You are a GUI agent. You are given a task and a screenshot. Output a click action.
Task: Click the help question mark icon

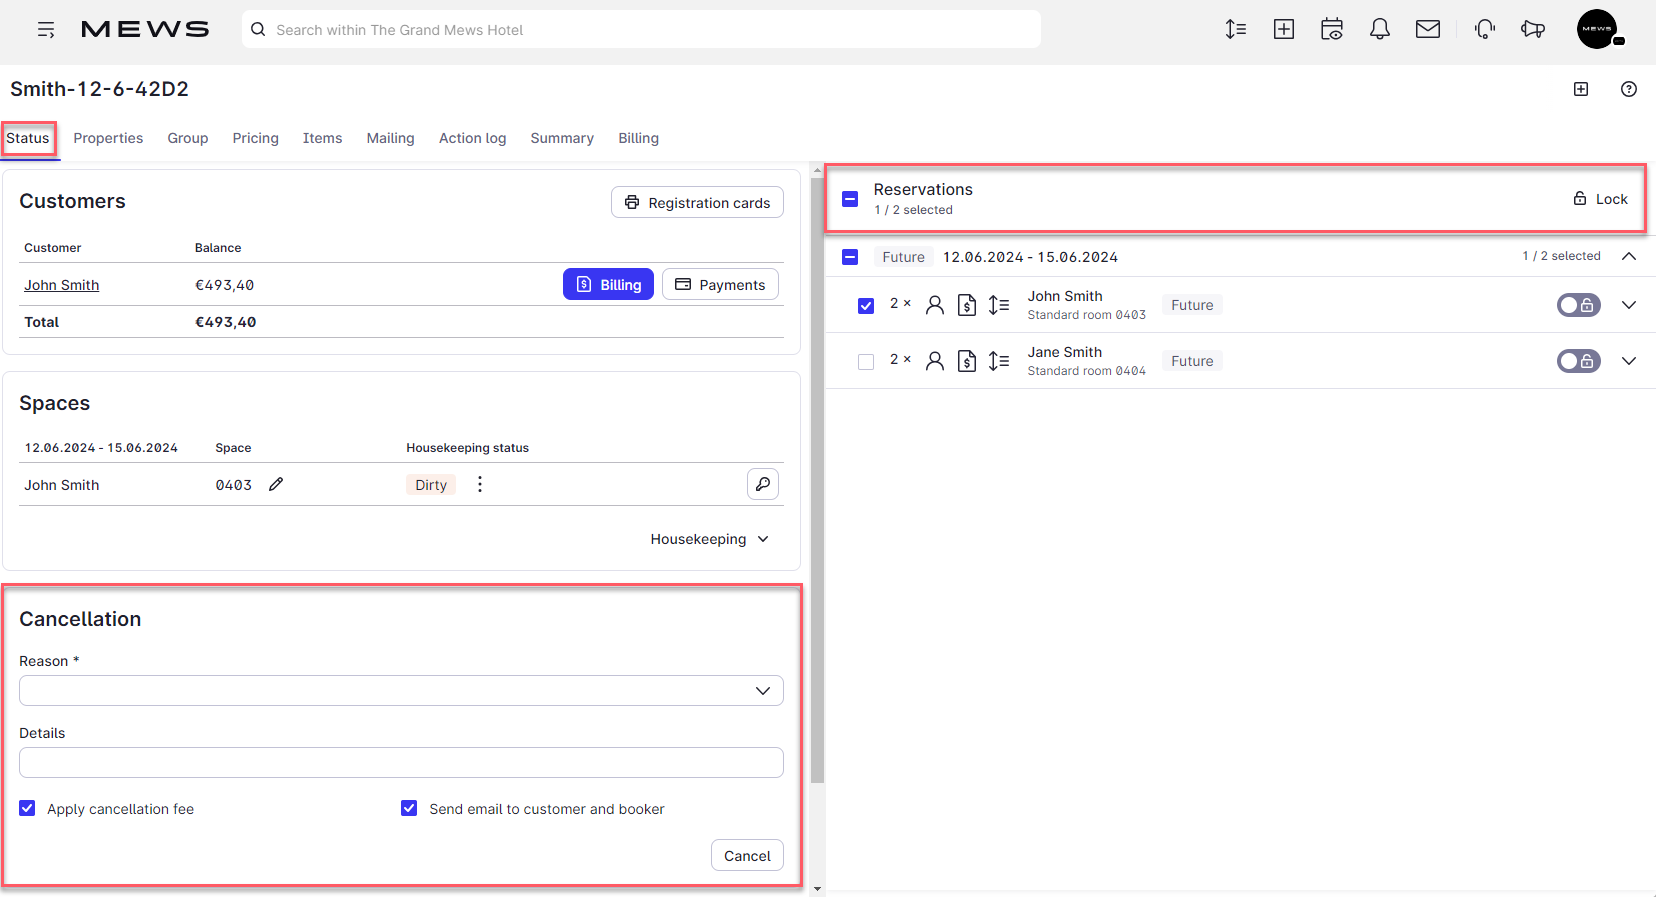pyautogui.click(x=1628, y=89)
